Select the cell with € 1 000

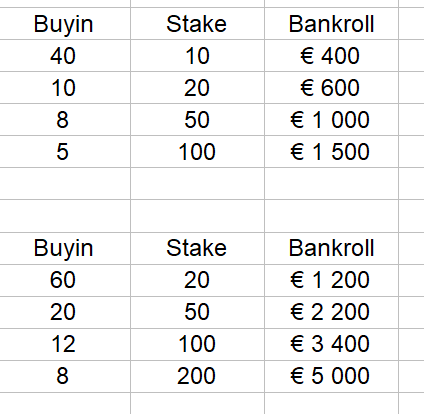pos(331,120)
